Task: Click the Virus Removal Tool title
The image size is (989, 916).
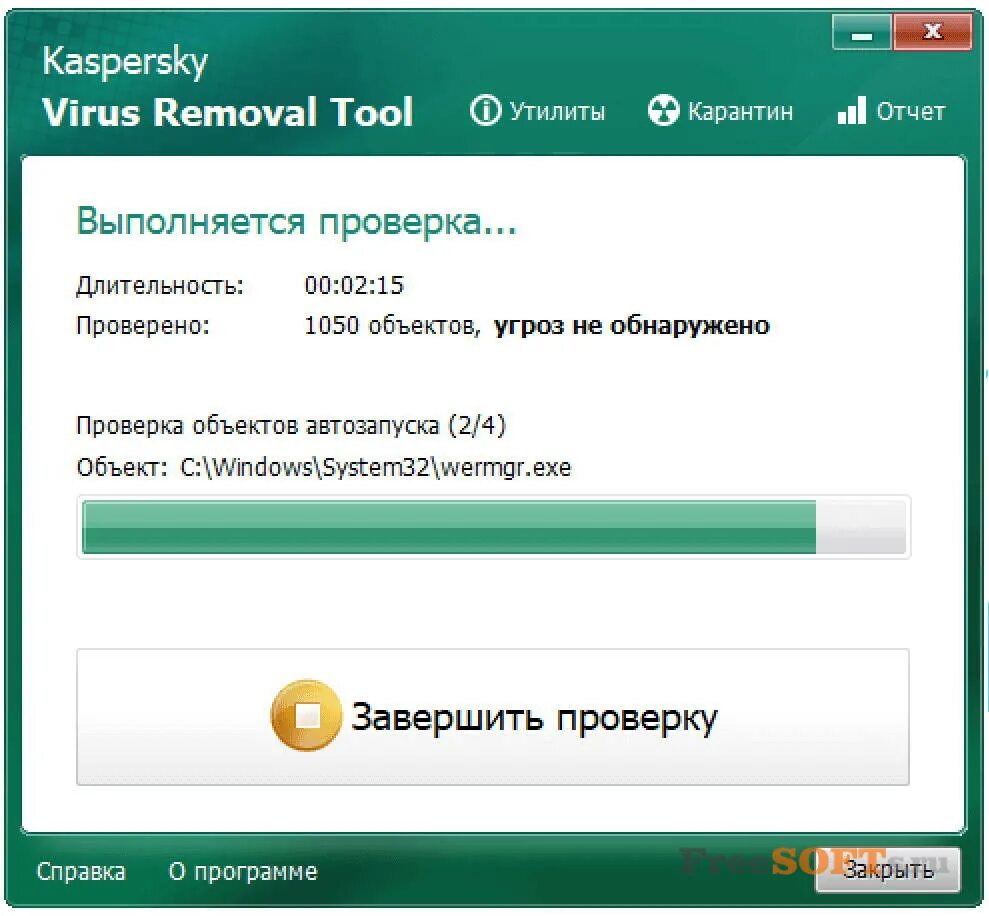Action: [228, 112]
